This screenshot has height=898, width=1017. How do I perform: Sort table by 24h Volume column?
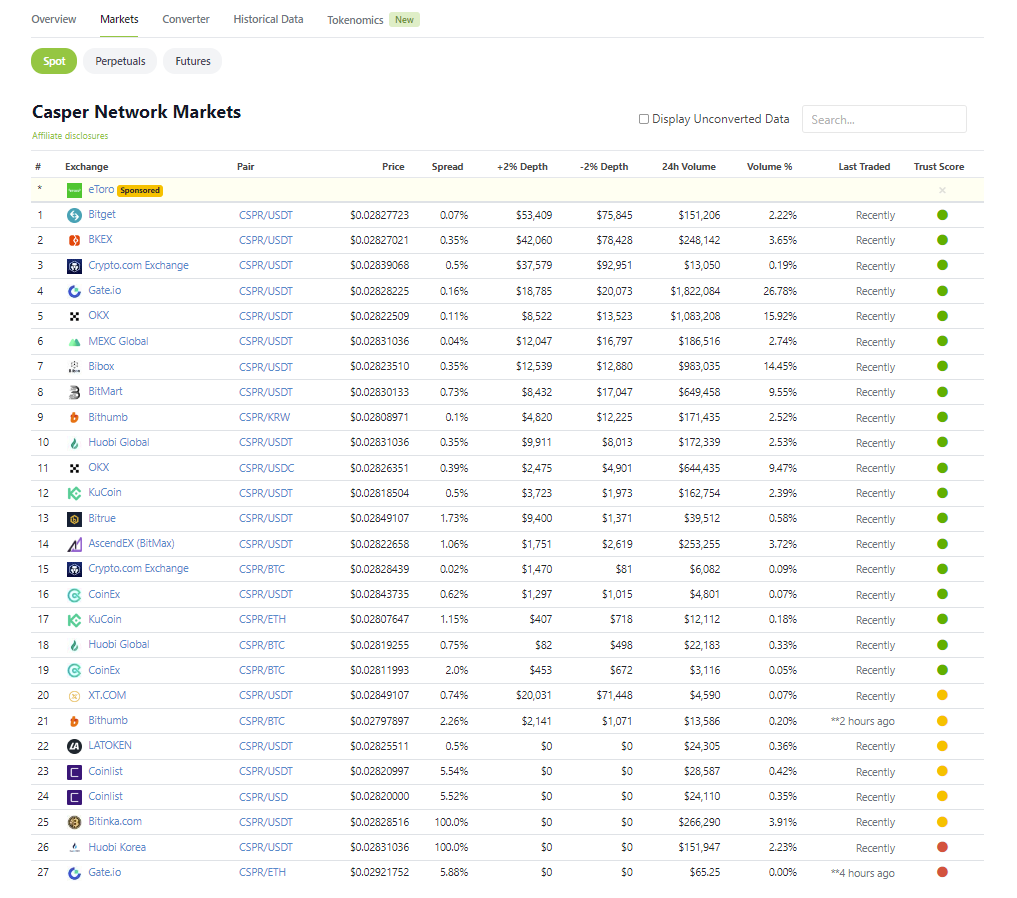click(x=688, y=167)
